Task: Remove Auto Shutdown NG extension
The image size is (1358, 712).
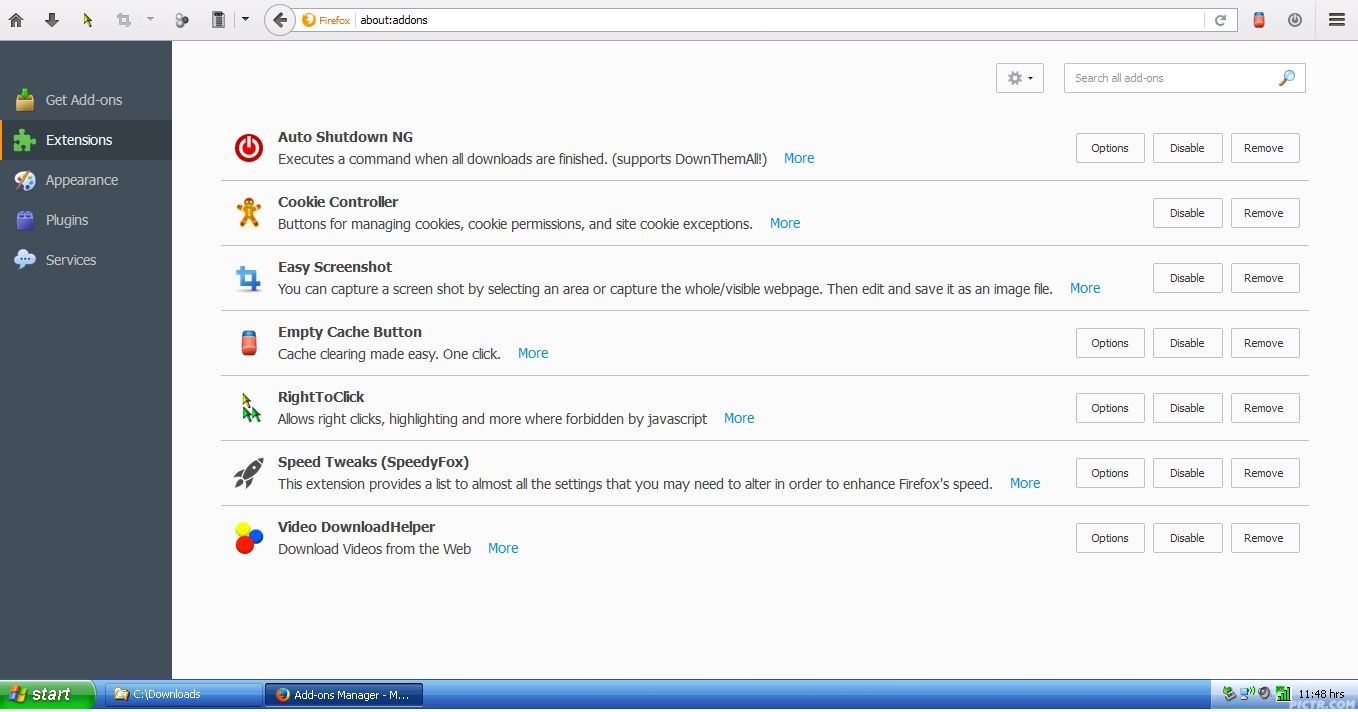Action: (x=1264, y=148)
